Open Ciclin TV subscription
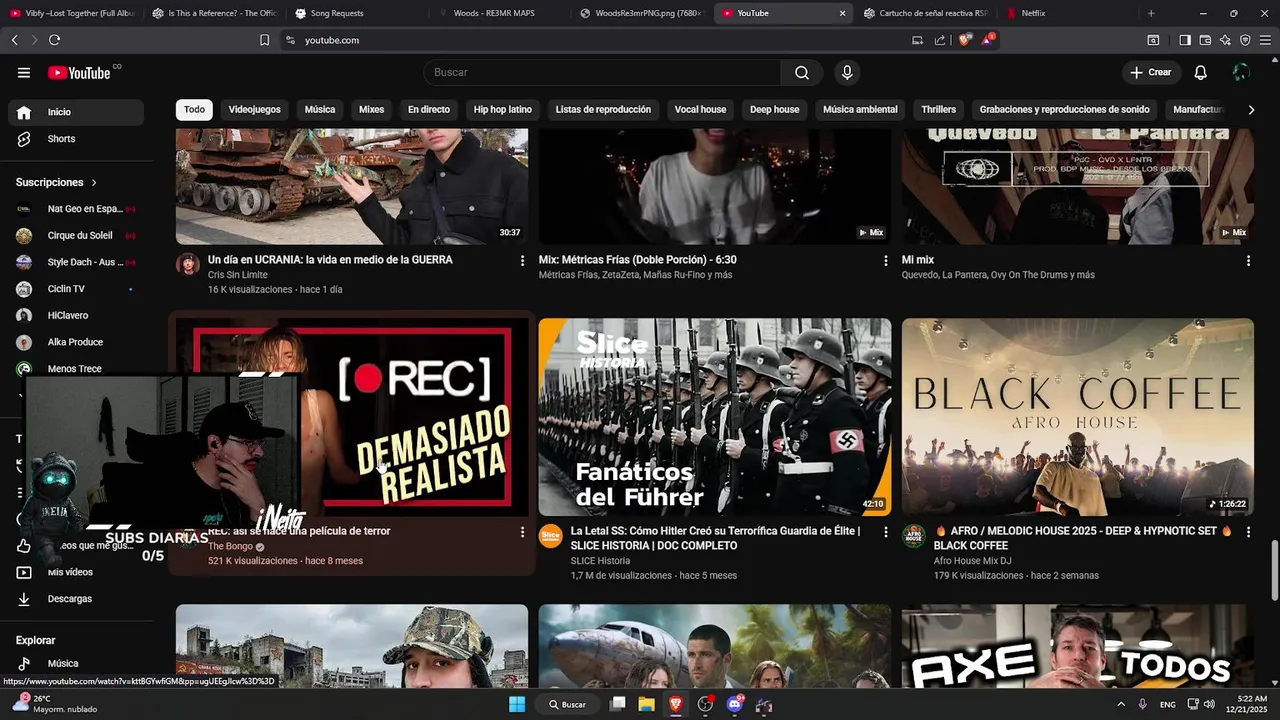The width and height of the screenshot is (1280, 720). click(76, 289)
